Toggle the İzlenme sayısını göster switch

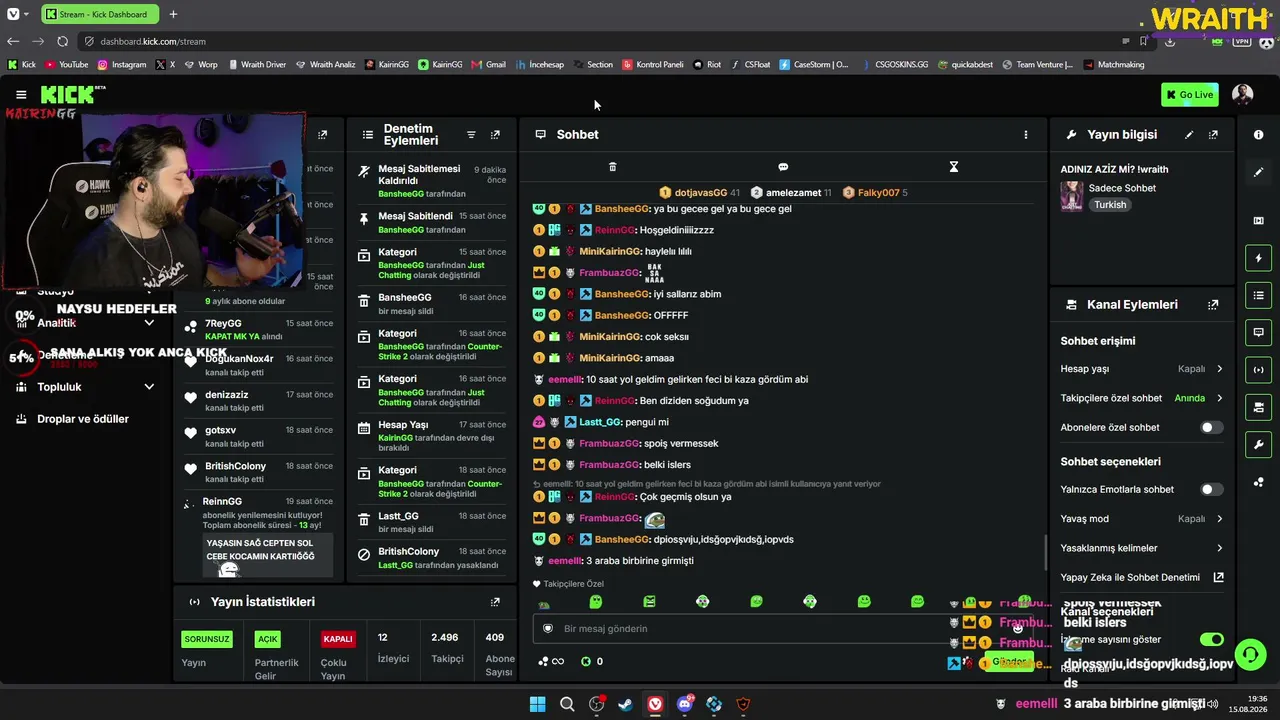click(1211, 639)
